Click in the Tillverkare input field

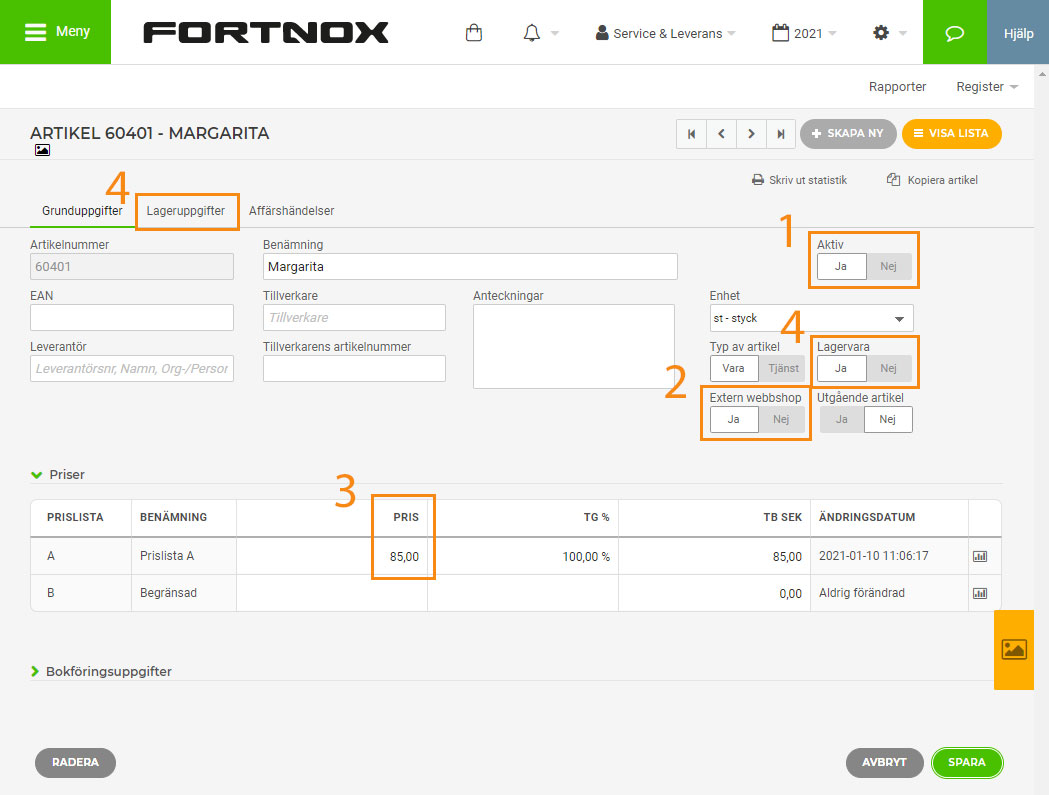(x=354, y=317)
